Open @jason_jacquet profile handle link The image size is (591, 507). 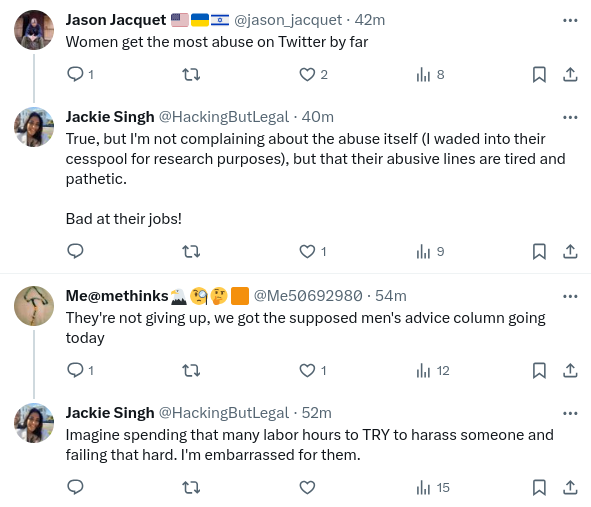(288, 20)
